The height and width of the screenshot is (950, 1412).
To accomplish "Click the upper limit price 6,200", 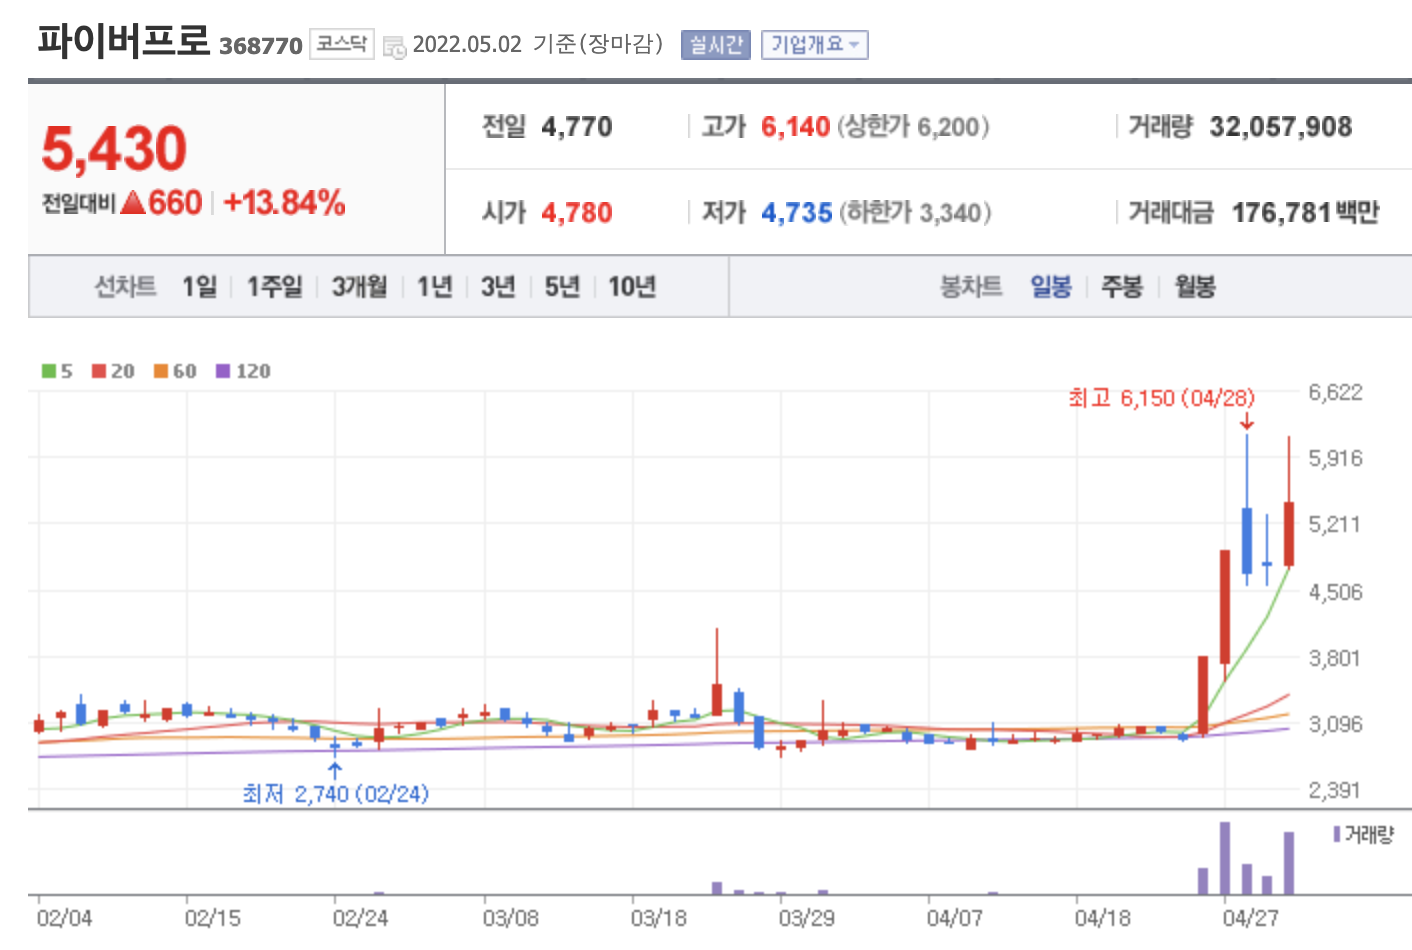I will pyautogui.click(x=948, y=127).
